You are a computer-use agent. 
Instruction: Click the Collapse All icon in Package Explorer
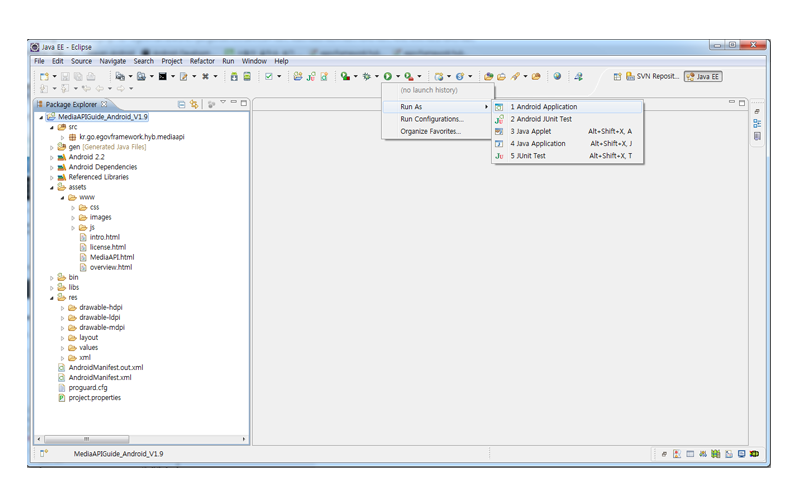coord(181,104)
